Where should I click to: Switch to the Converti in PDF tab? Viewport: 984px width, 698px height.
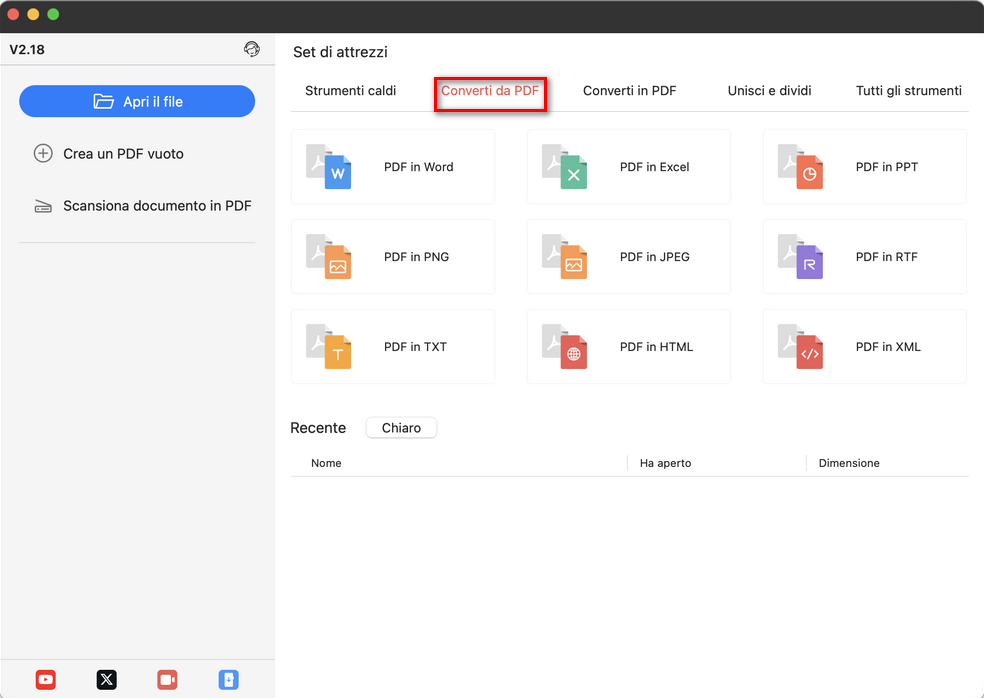point(628,90)
